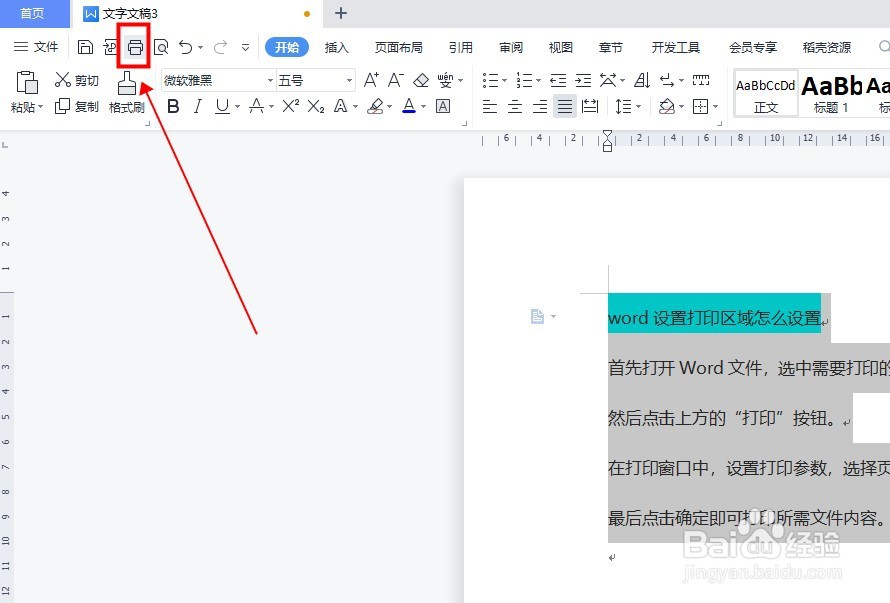Apply character border icon A in box
The image size is (890, 603).
443,106
